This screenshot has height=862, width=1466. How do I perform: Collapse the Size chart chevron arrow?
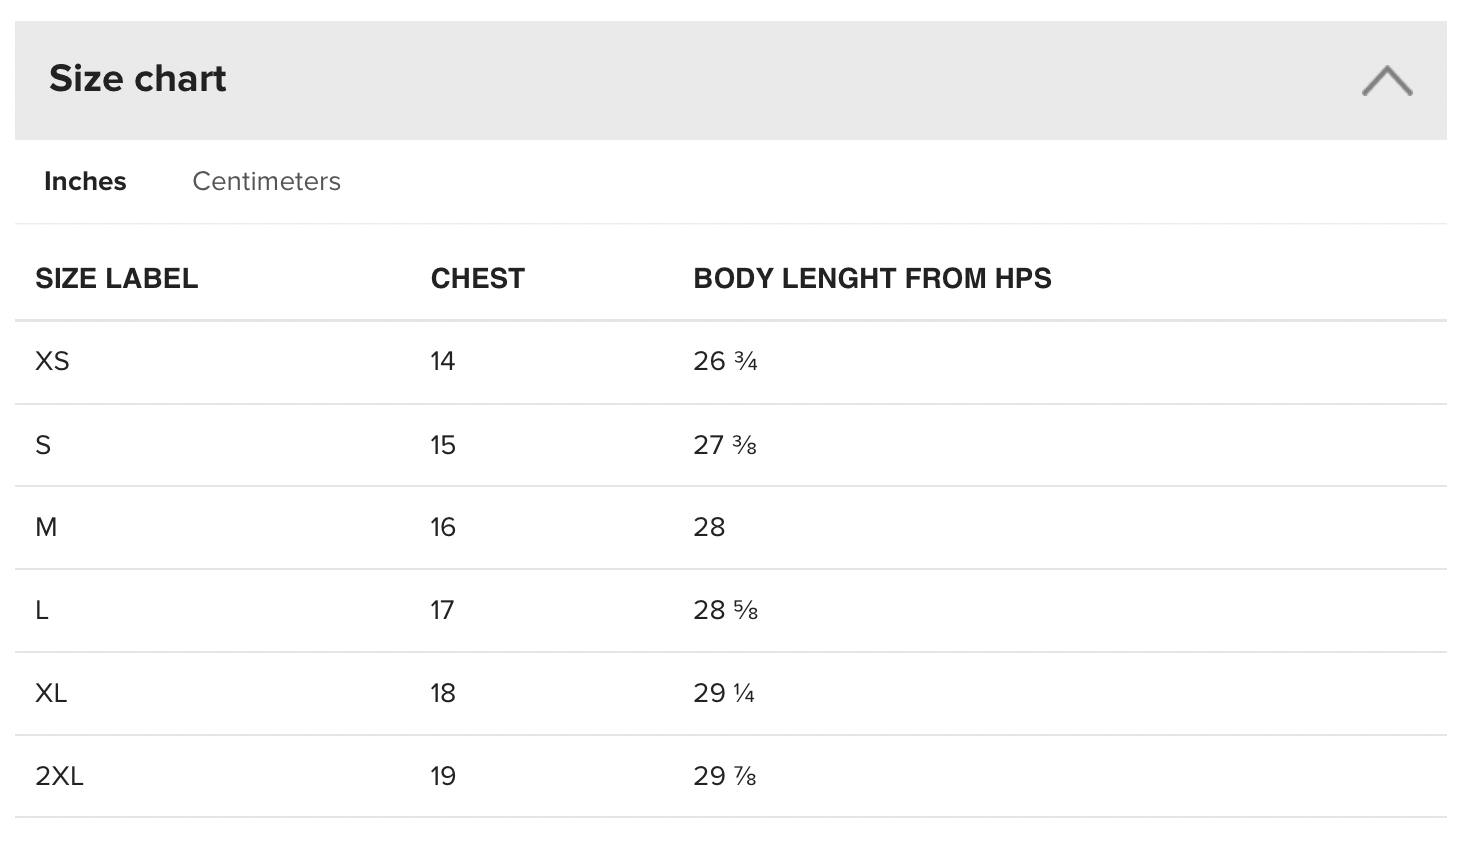[x=1386, y=80]
